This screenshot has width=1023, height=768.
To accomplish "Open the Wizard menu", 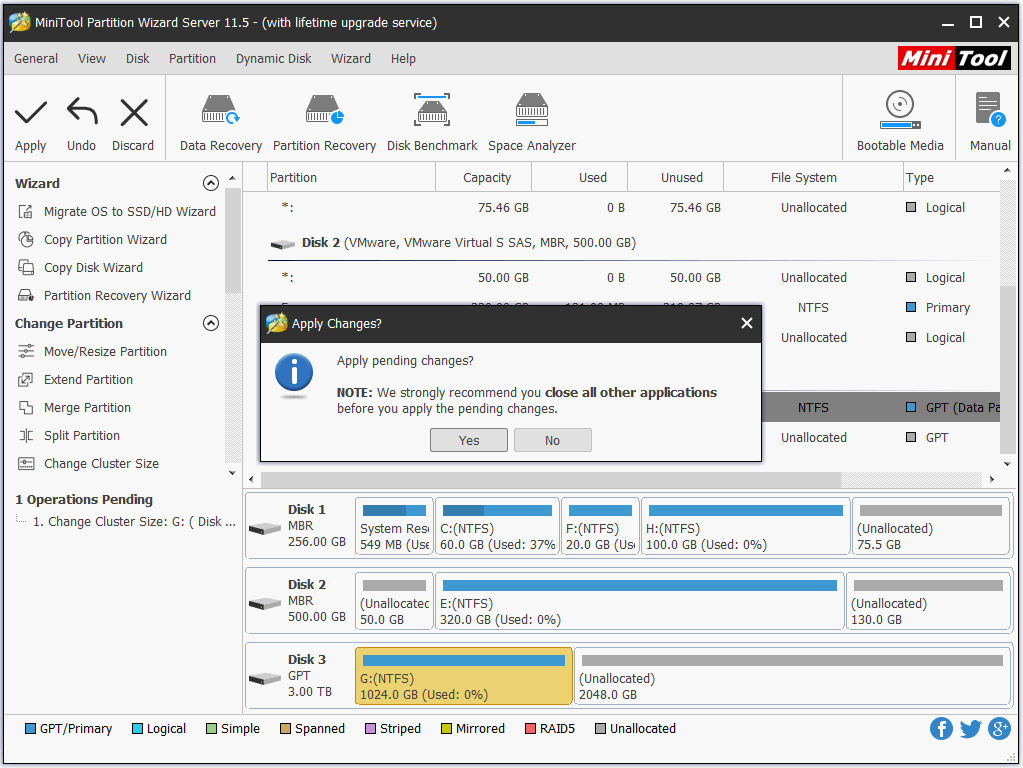I will (x=351, y=59).
